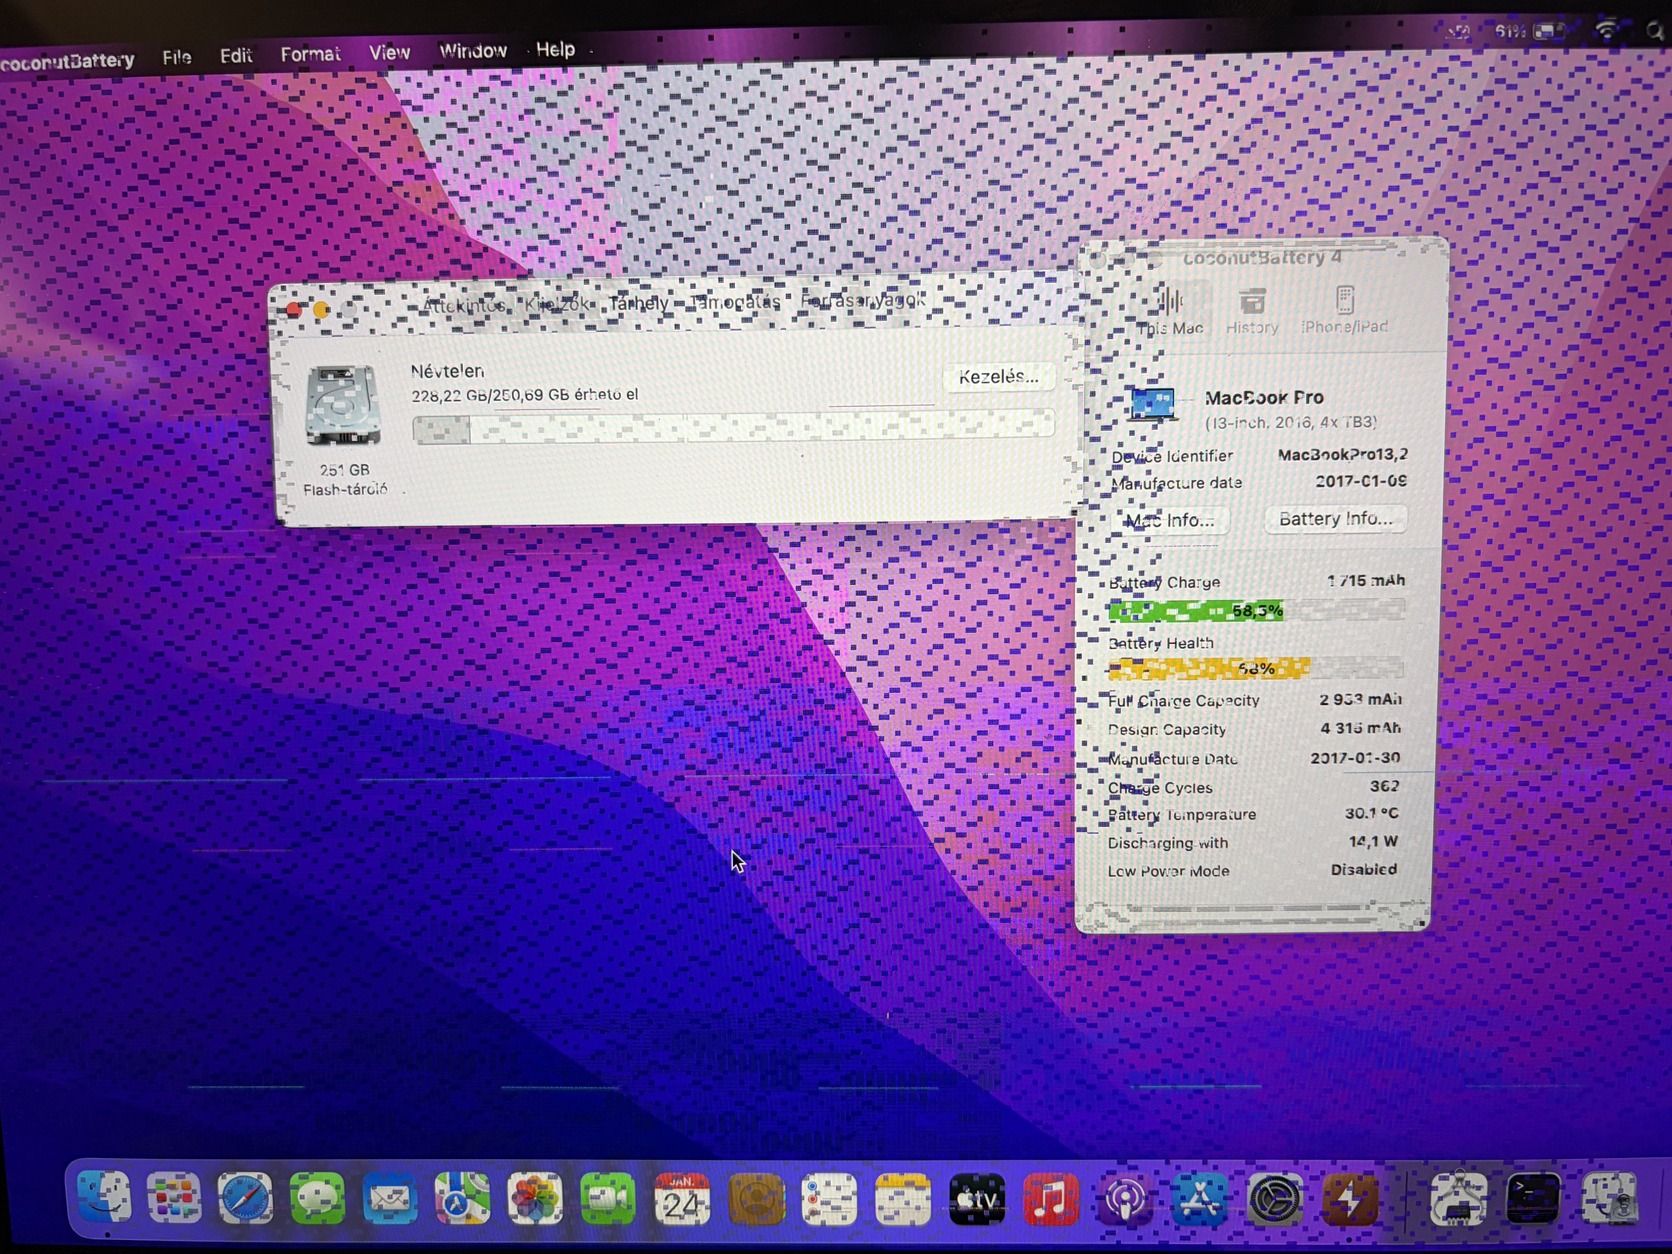
Task: Click the Battery Temperature value '30.1 °C'
Action: tap(1371, 813)
